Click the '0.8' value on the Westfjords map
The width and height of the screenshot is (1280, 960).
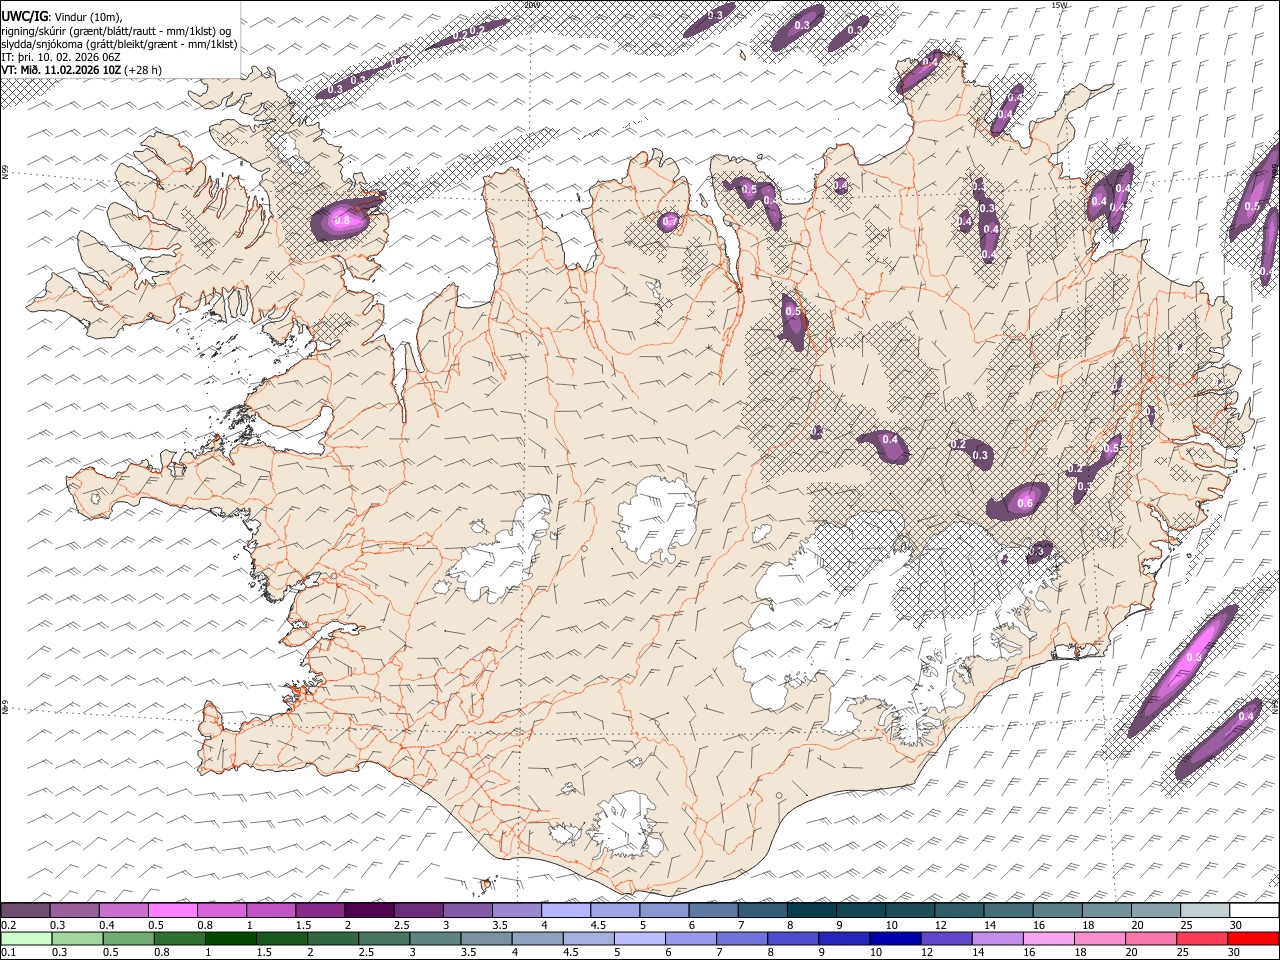coord(342,220)
